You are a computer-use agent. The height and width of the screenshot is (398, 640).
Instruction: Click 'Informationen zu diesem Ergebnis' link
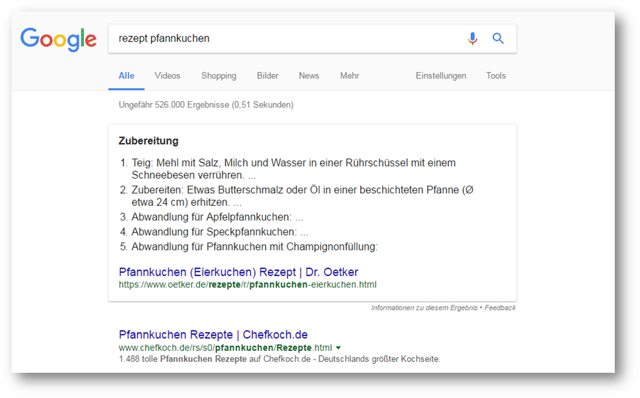(x=424, y=307)
